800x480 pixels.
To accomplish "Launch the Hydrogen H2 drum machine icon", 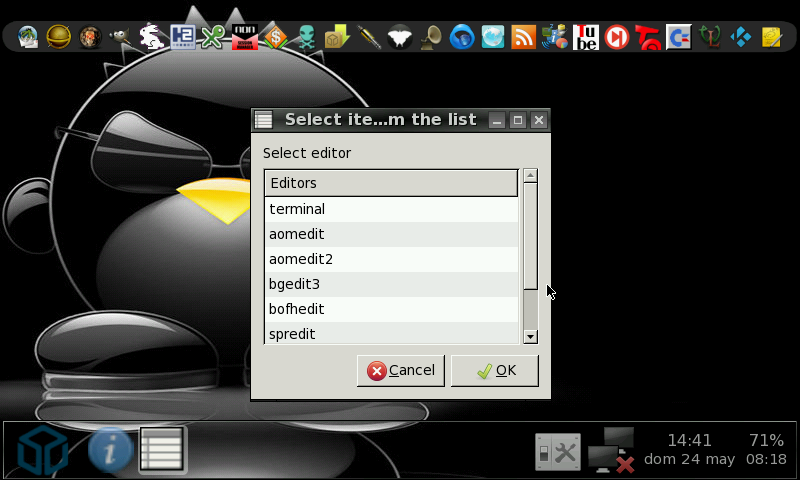I will [183, 37].
